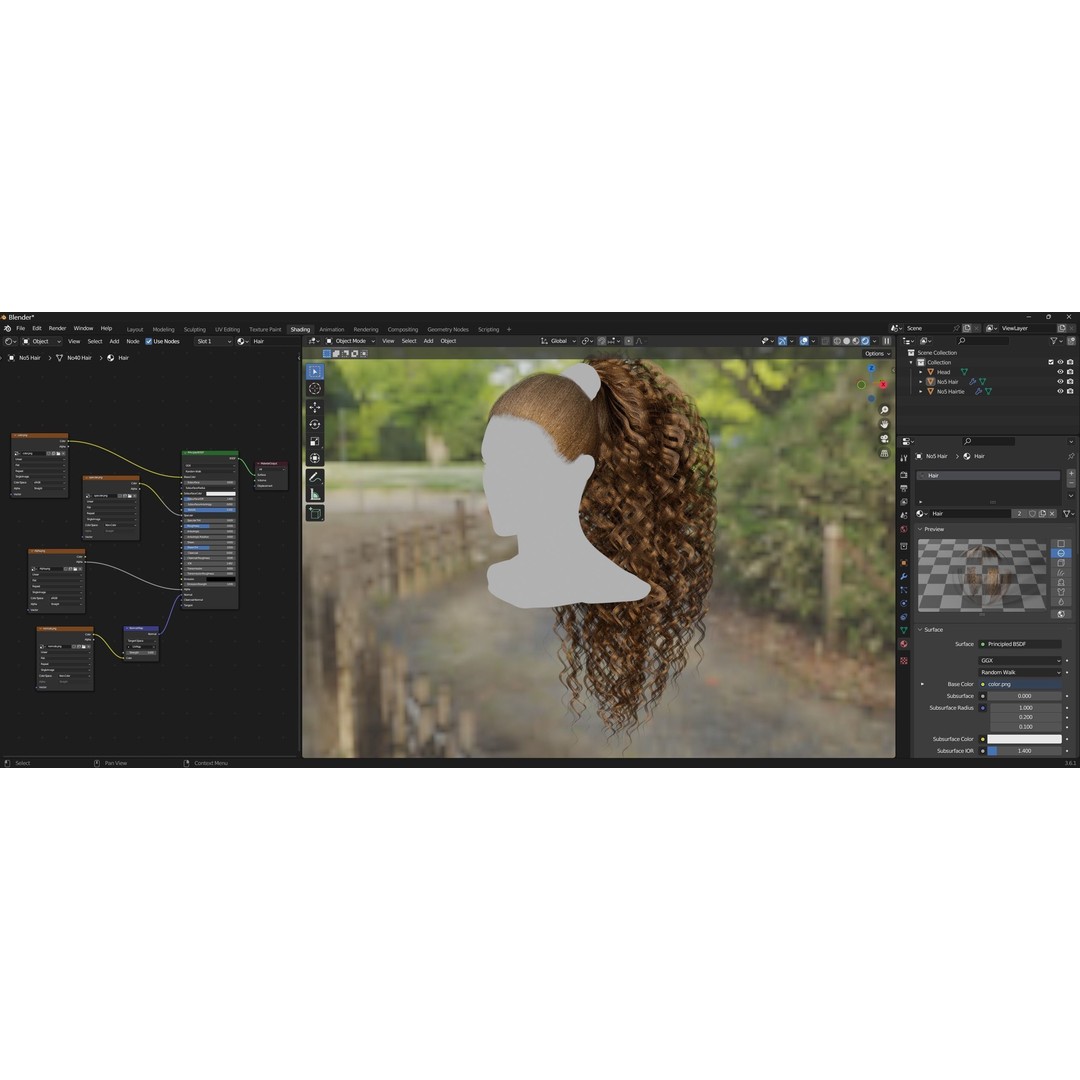
Task: Select the Move tool in the viewport toolbar
Action: (x=315, y=407)
